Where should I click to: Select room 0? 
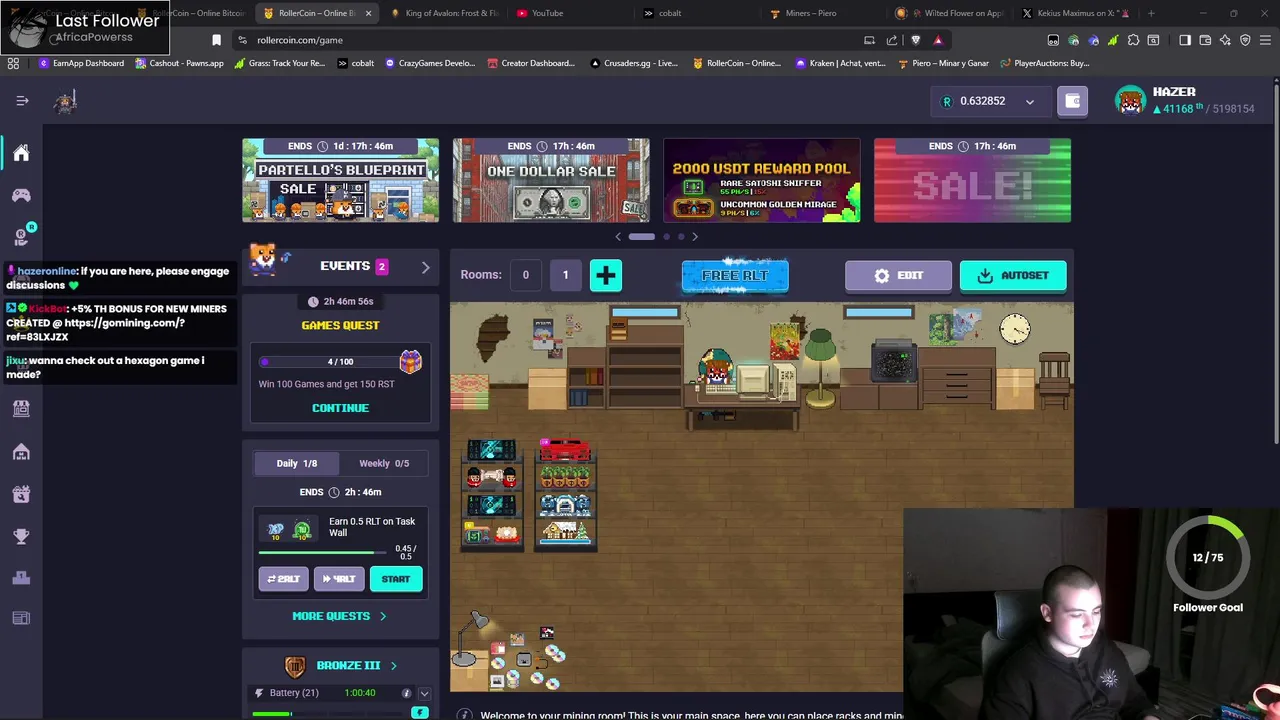(525, 275)
